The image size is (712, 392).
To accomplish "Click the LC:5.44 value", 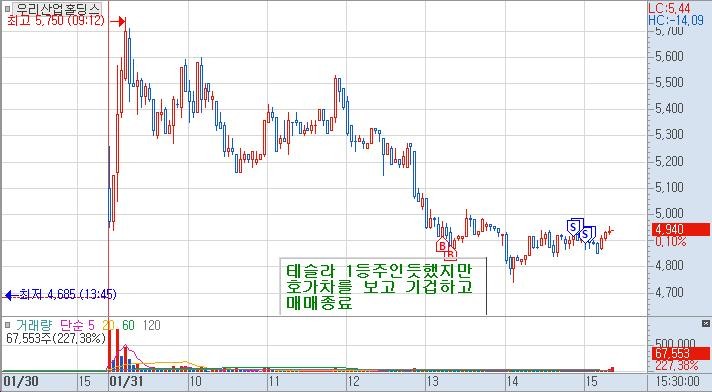I will coord(669,8).
